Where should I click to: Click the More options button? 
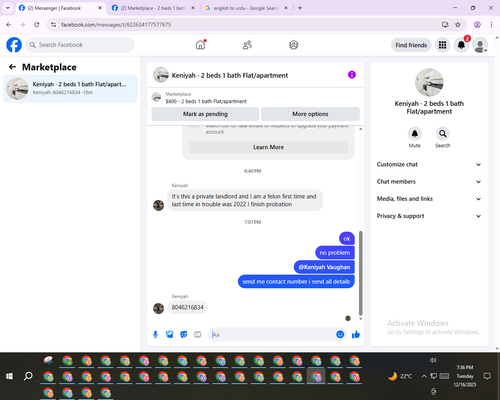[310, 114]
